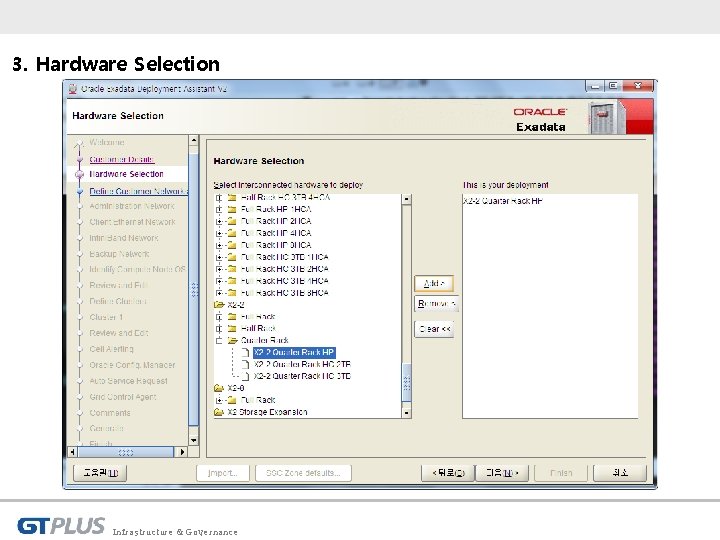Expand the Full Rack HC 3TB 4HCA node

pos(219,281)
